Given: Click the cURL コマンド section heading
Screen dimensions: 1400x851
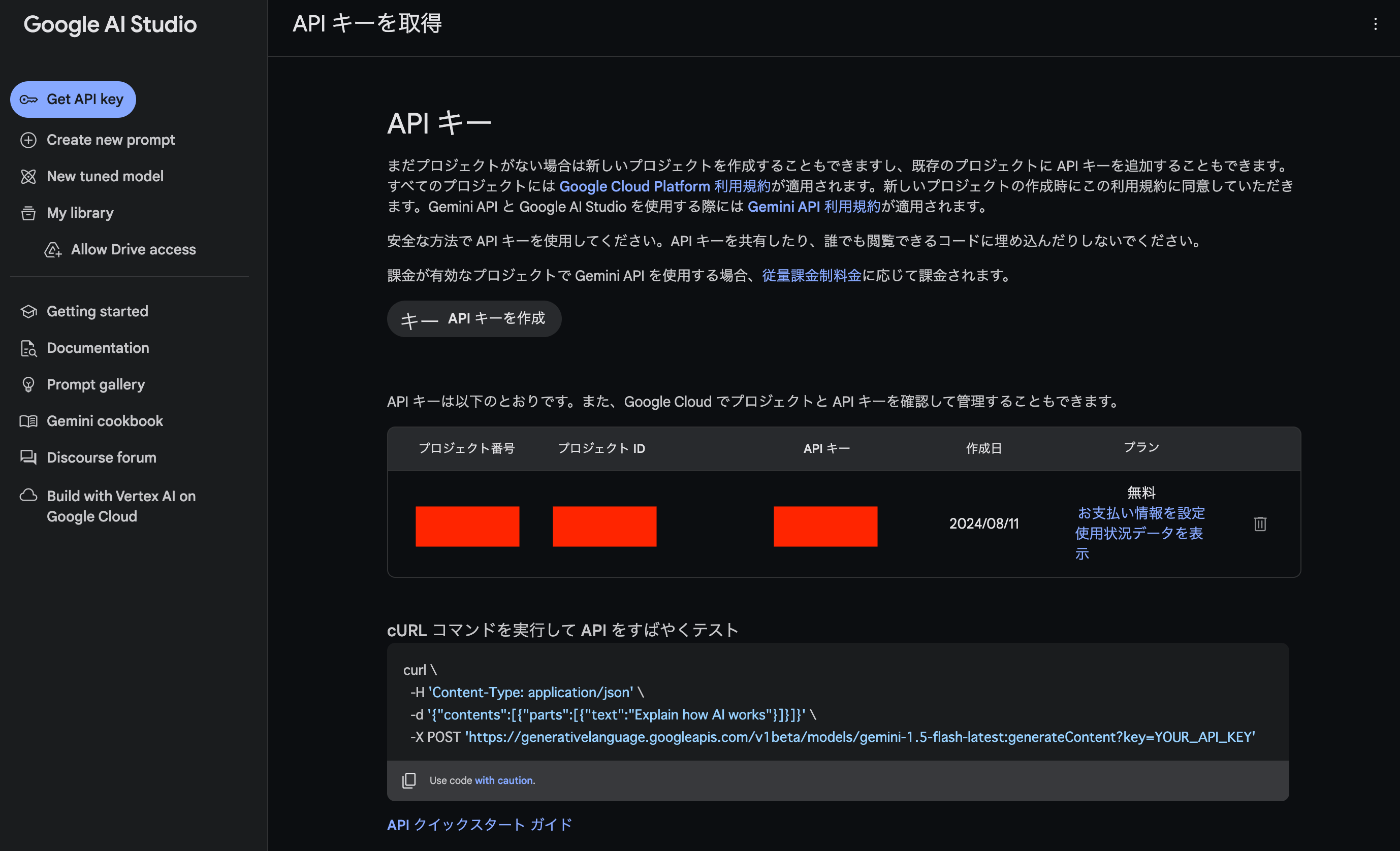Looking at the screenshot, I should click(563, 630).
